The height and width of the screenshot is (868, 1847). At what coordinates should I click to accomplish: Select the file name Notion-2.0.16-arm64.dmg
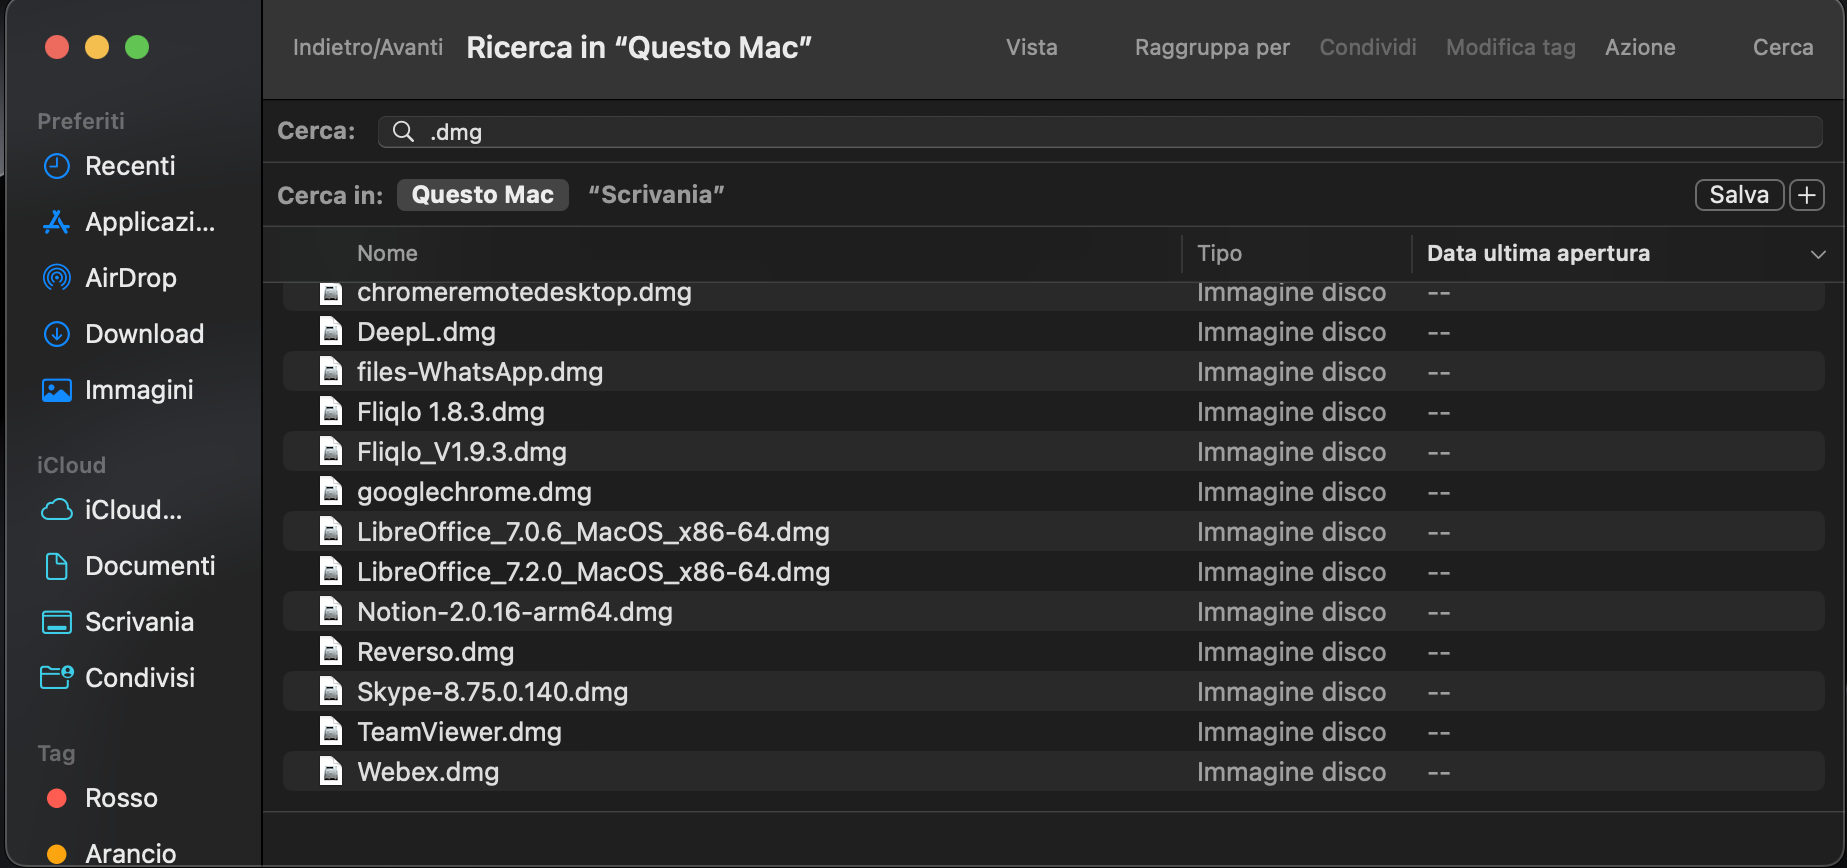click(515, 612)
